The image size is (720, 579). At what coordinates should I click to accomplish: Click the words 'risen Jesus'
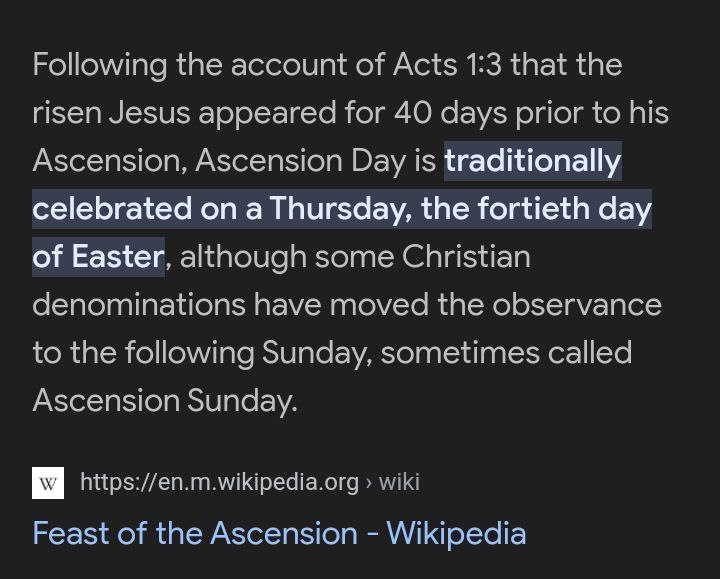click(x=111, y=112)
